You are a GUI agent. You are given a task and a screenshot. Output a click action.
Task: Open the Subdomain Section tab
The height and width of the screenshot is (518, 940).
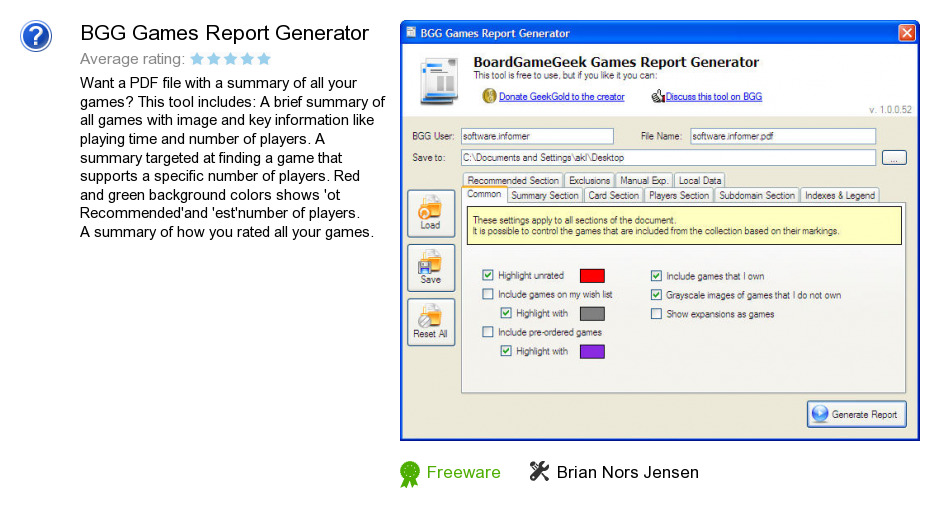757,195
